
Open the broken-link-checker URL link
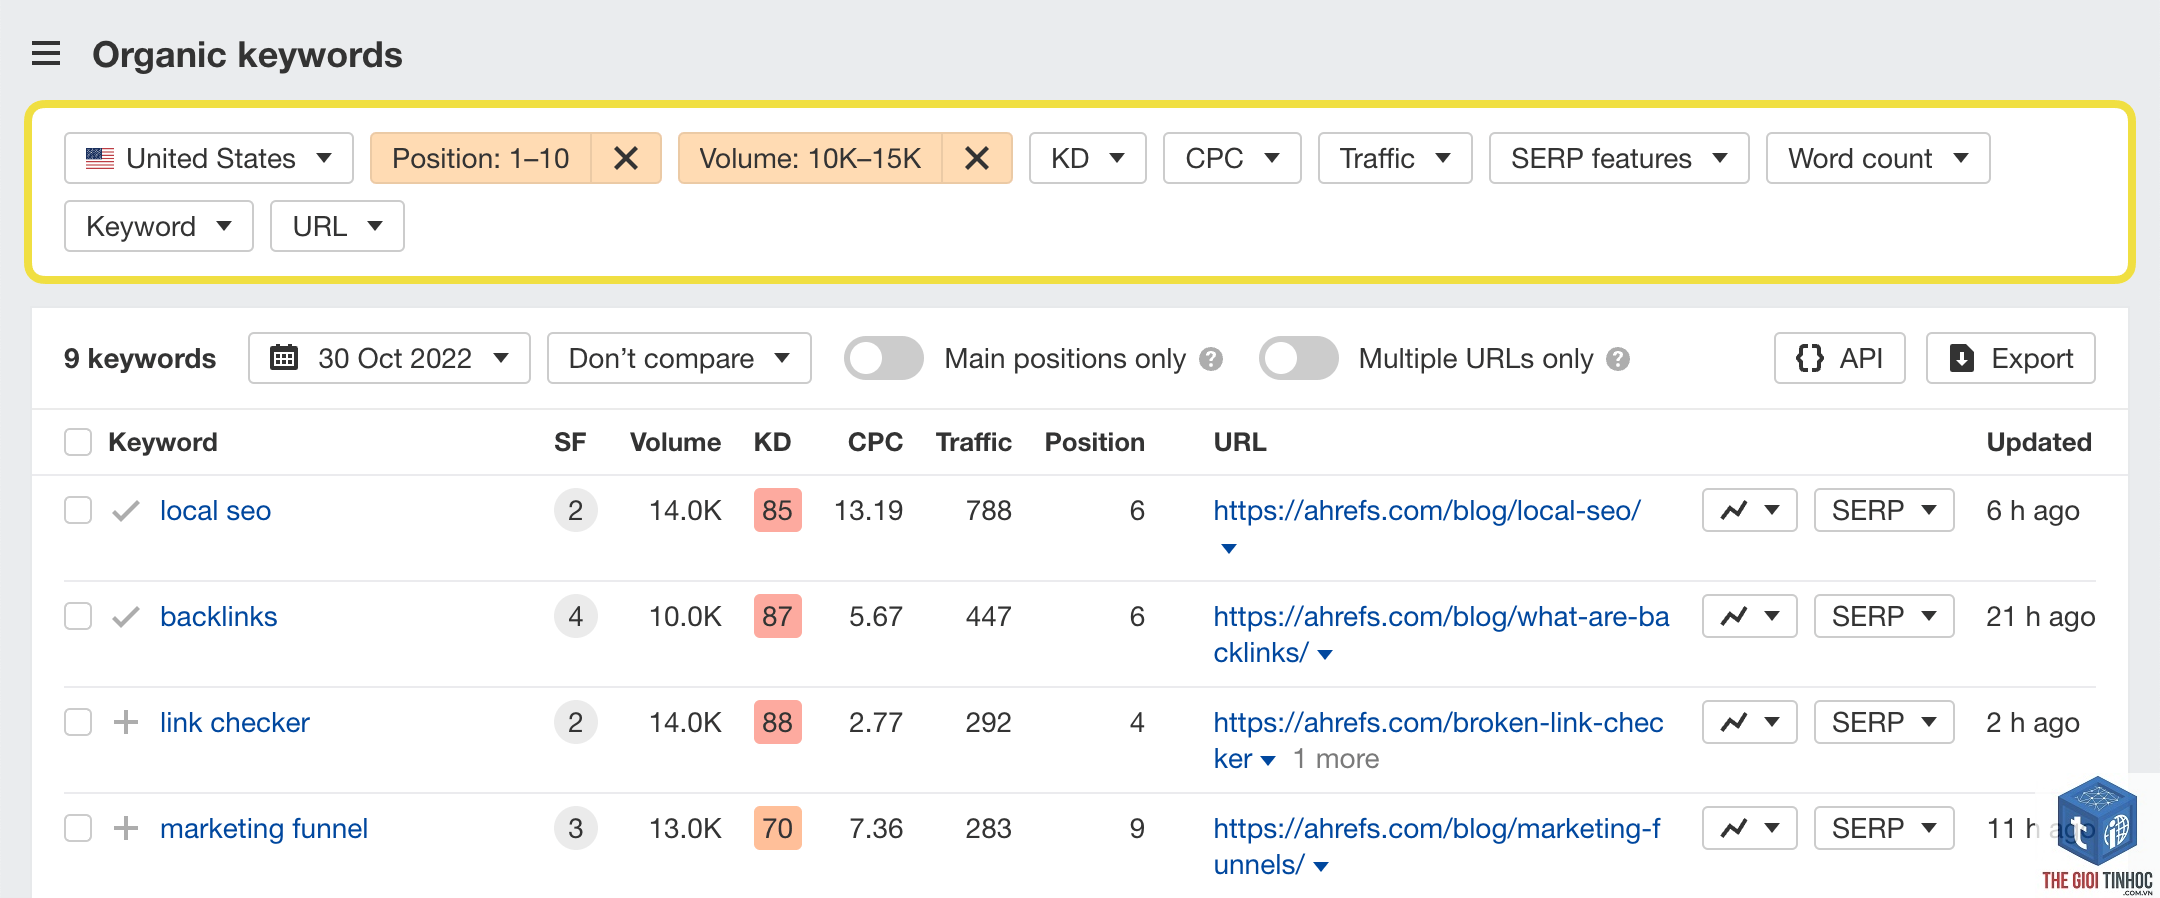click(1438, 741)
